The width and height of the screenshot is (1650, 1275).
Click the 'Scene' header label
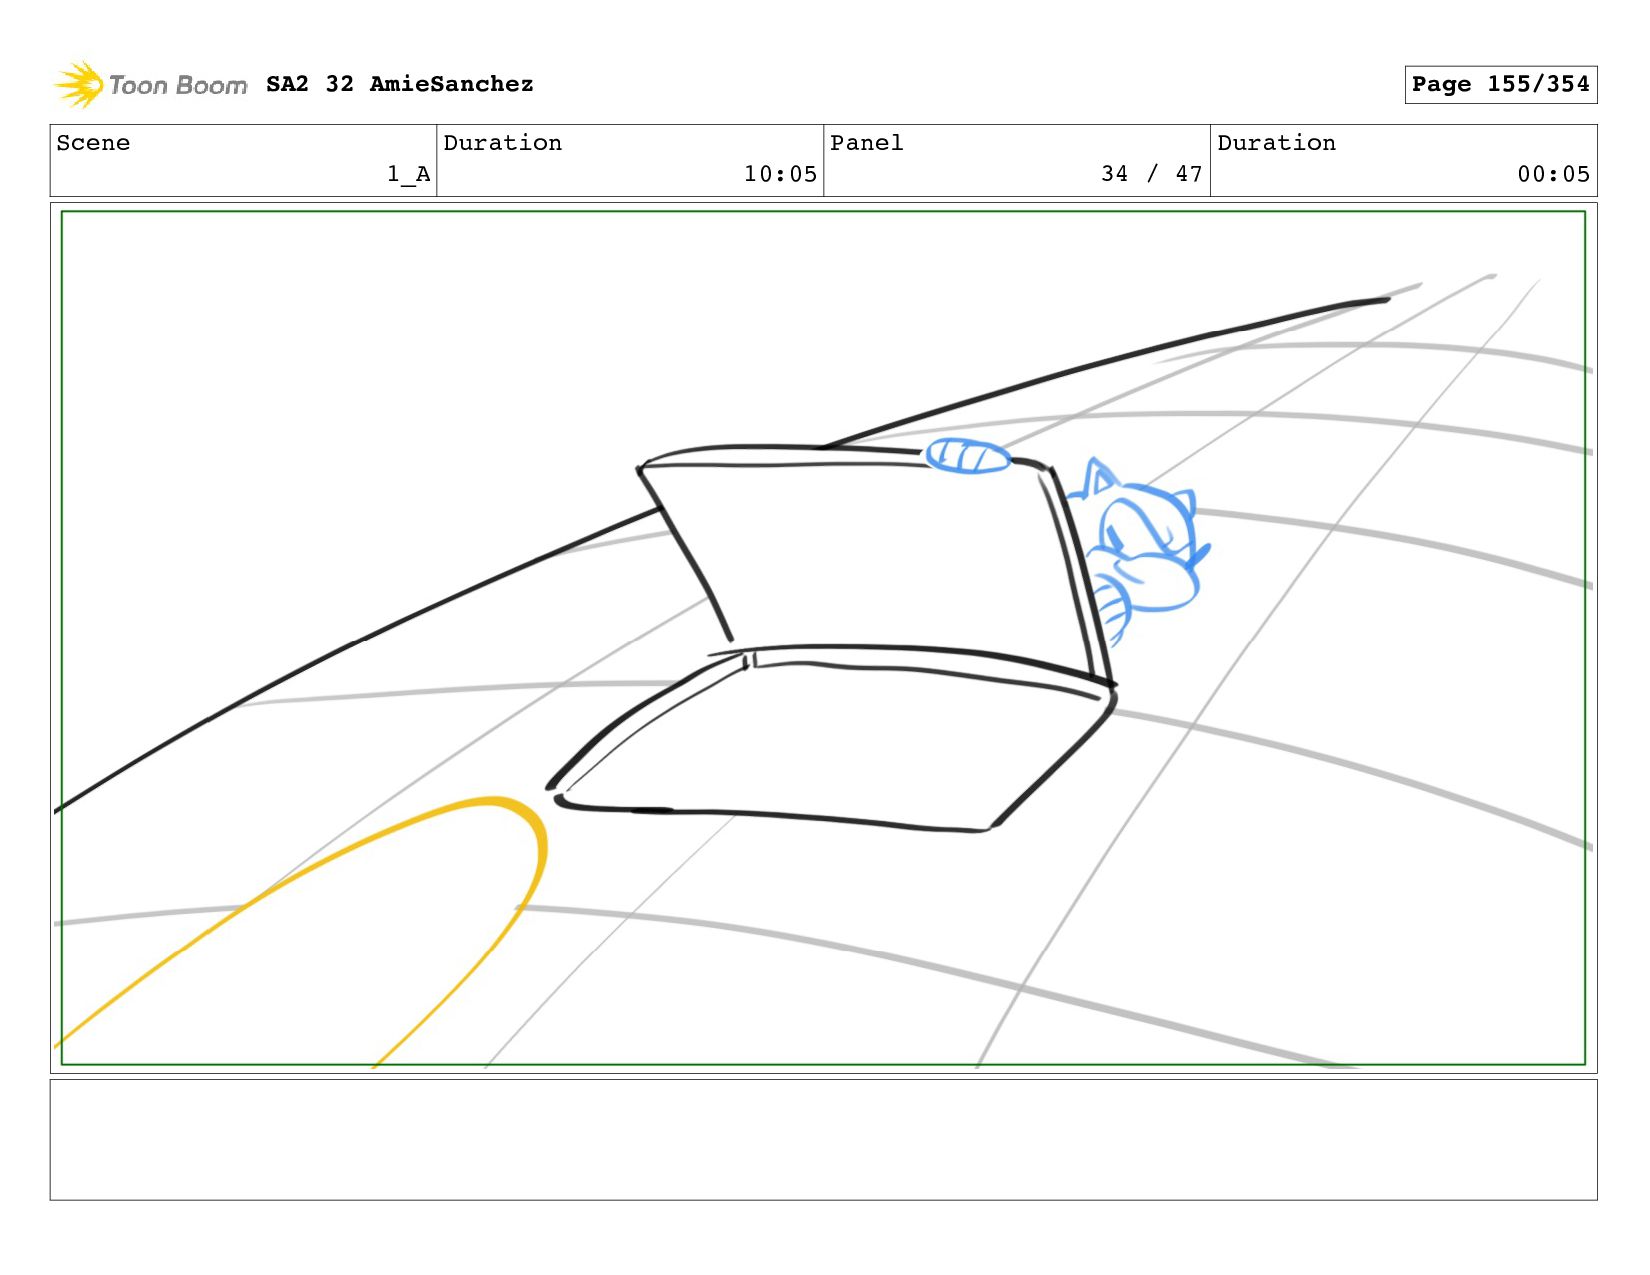click(x=93, y=143)
